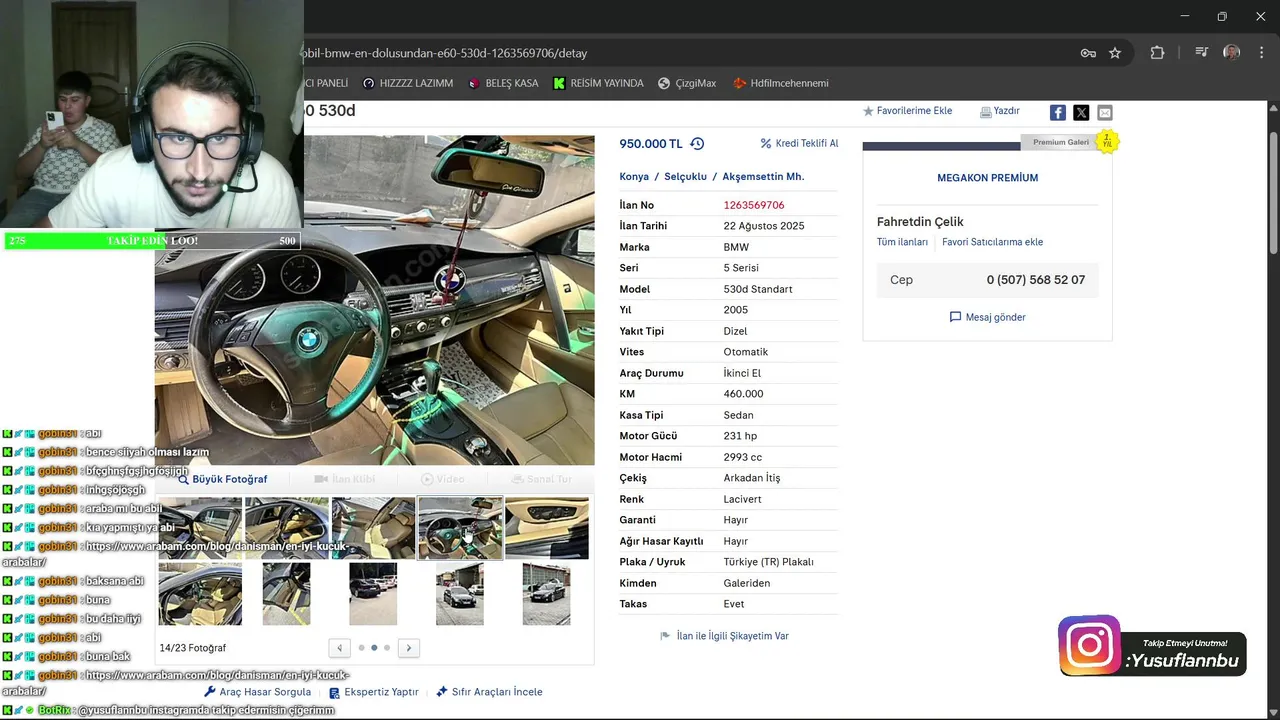Click Konya location link
Screen dimensions: 1280x720
634,177
